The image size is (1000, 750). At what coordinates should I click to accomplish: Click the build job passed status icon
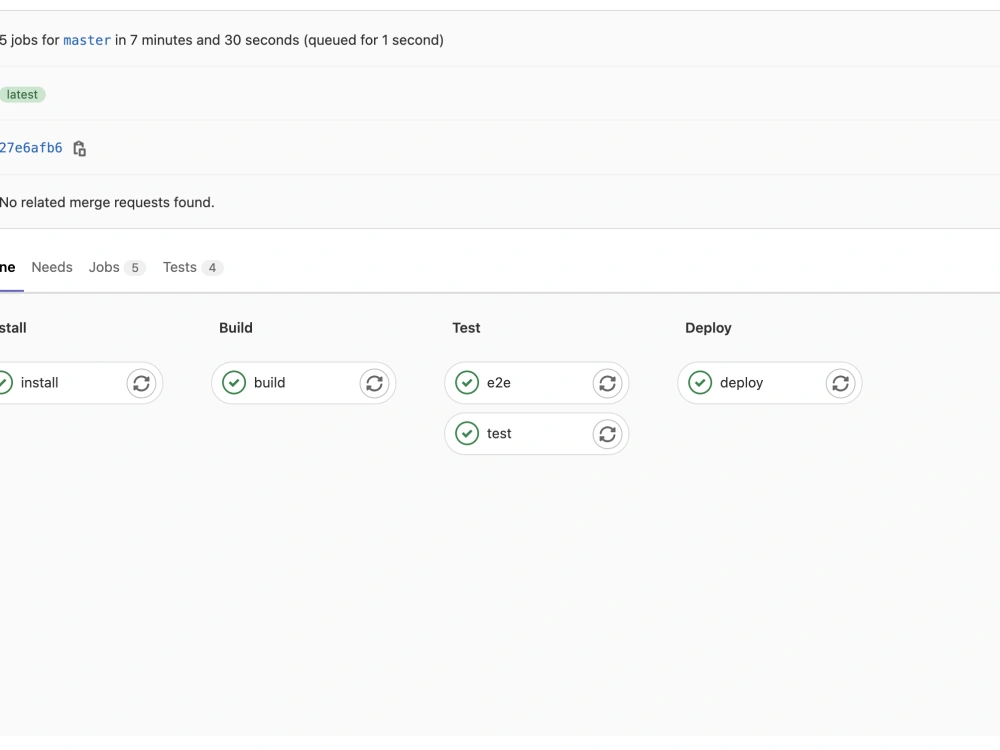pos(234,383)
